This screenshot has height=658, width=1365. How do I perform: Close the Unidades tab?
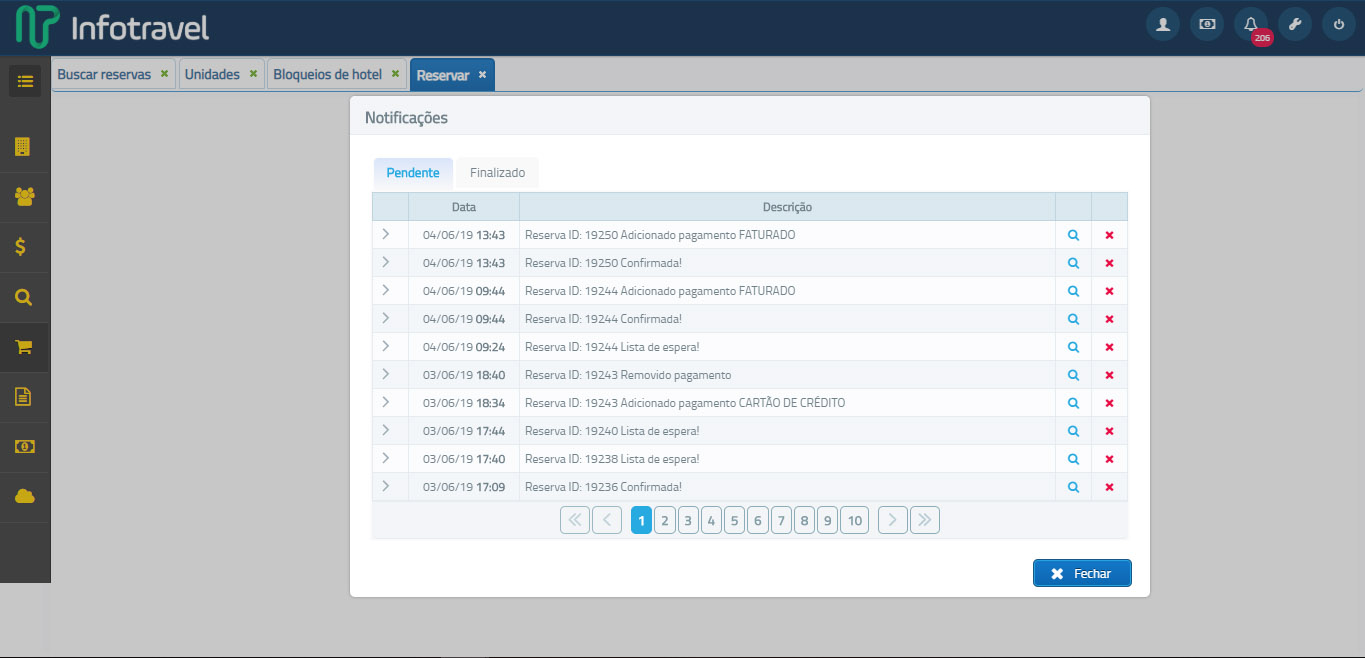[x=253, y=74]
